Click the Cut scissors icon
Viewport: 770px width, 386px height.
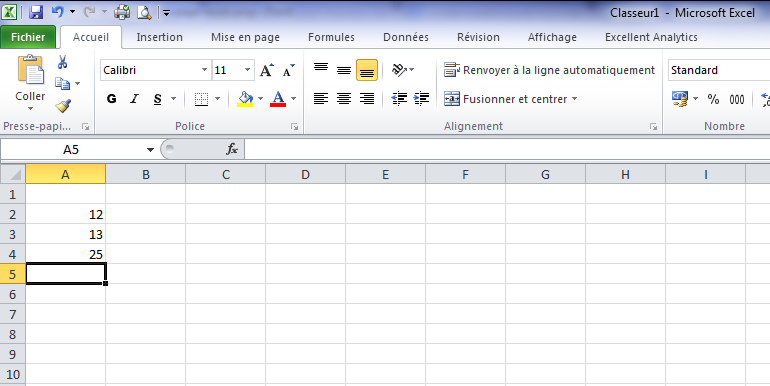coord(62,62)
